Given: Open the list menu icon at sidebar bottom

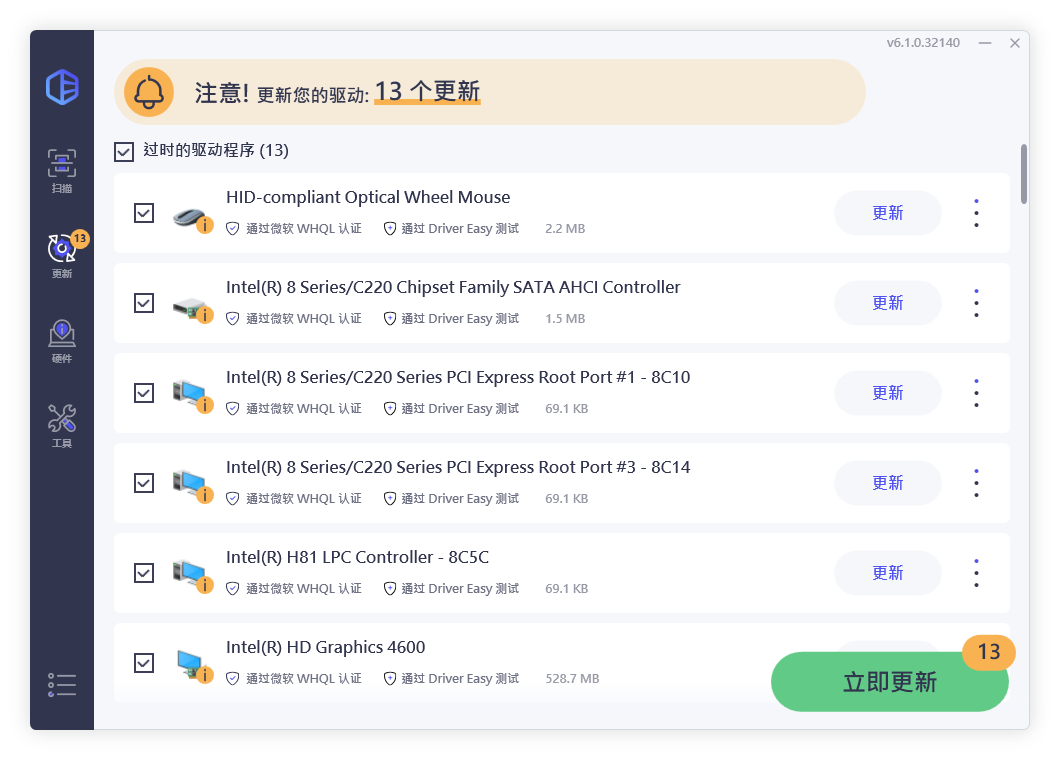Looking at the screenshot, I should click(x=62, y=685).
